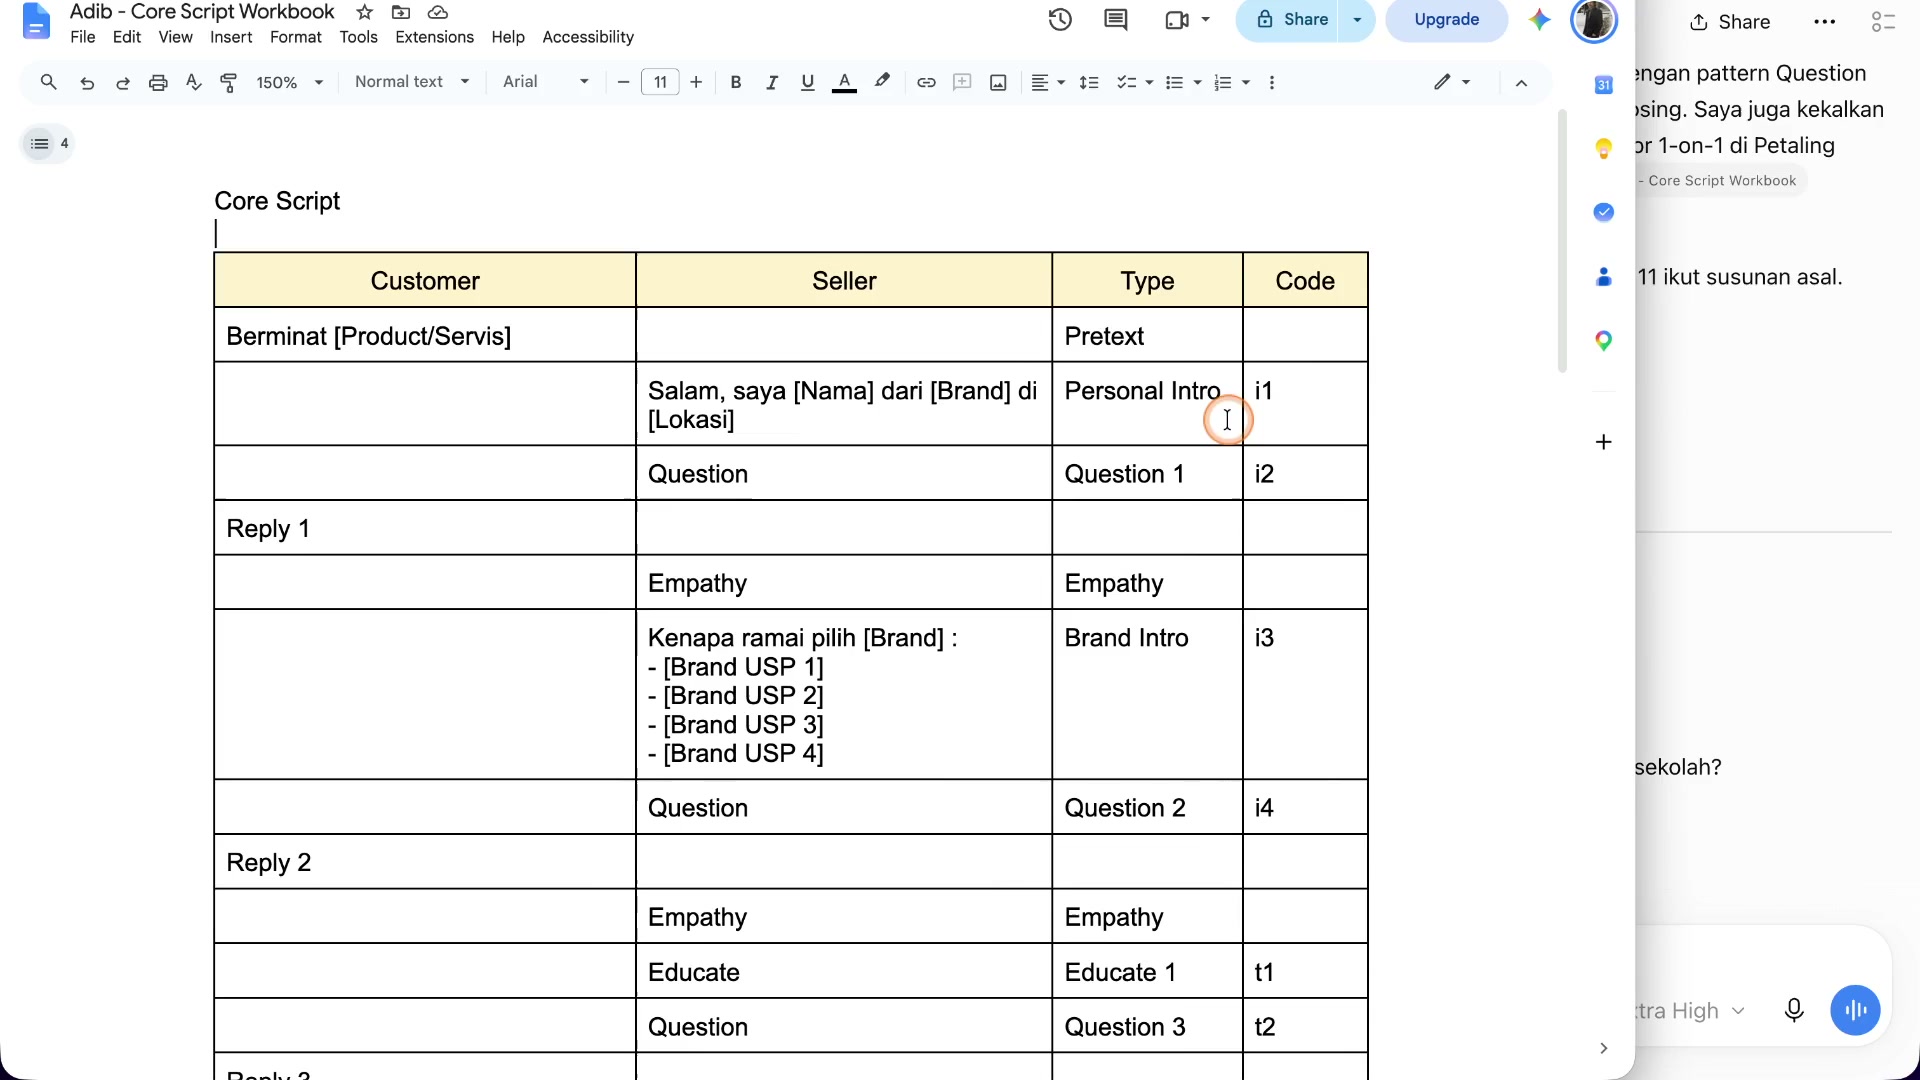The height and width of the screenshot is (1080, 1920).
Task: Undo the last action
Action: click(x=87, y=82)
